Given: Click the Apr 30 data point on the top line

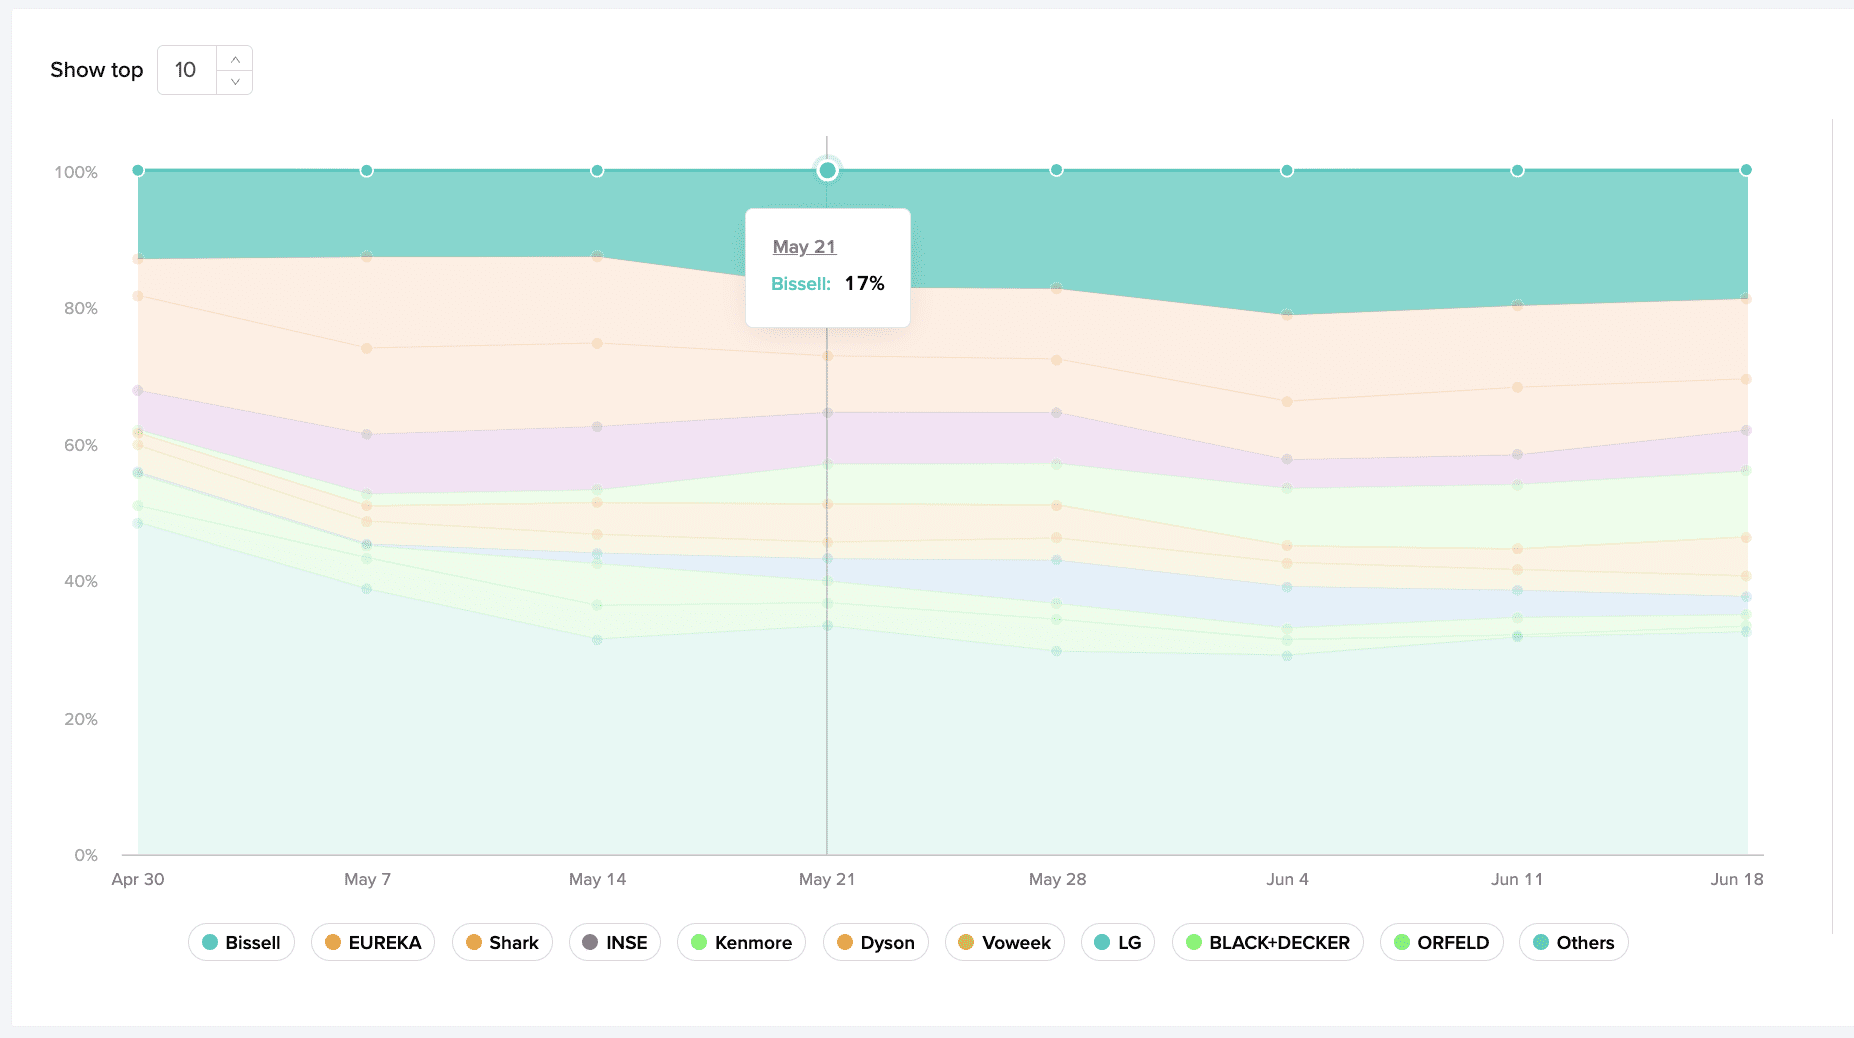Looking at the screenshot, I should pyautogui.click(x=136, y=170).
